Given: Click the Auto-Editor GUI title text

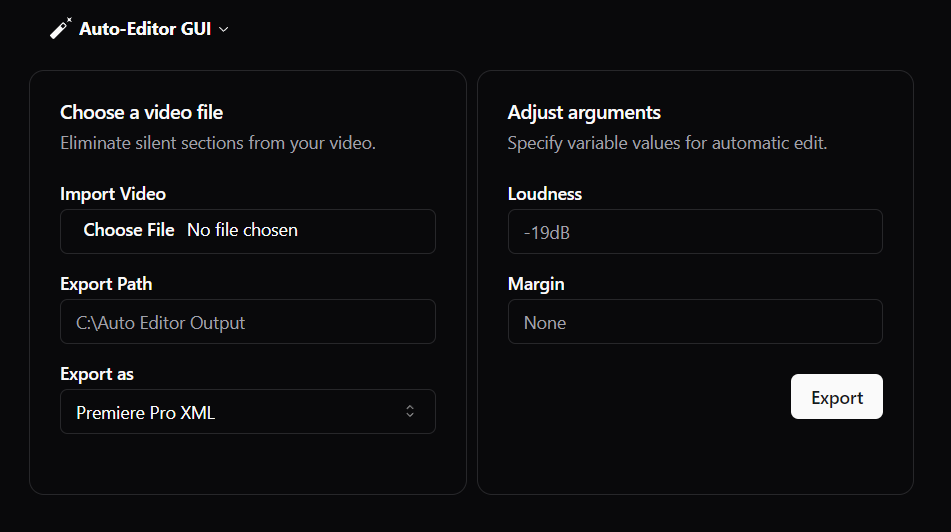Looking at the screenshot, I should click(x=144, y=29).
